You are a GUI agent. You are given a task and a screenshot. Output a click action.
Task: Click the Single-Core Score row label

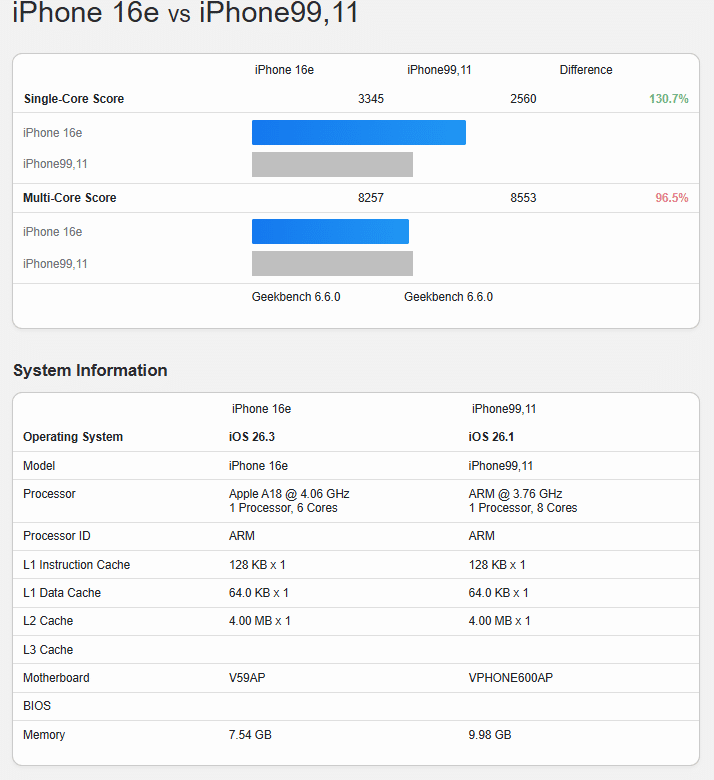coord(74,99)
